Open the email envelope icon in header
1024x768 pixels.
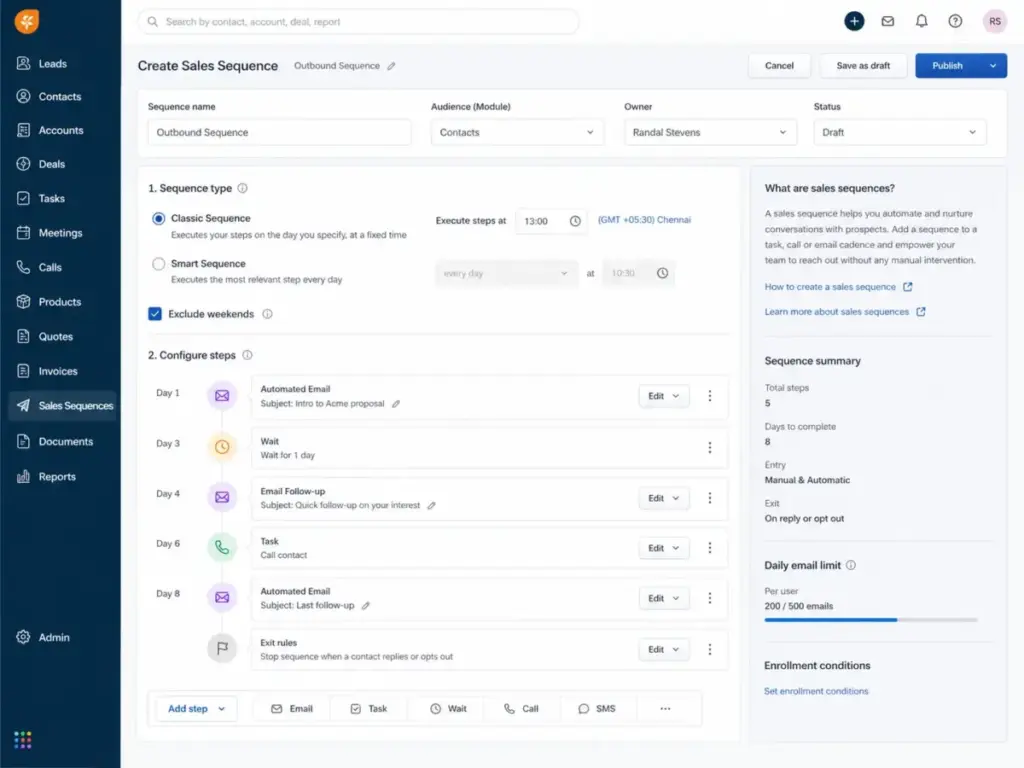click(888, 21)
